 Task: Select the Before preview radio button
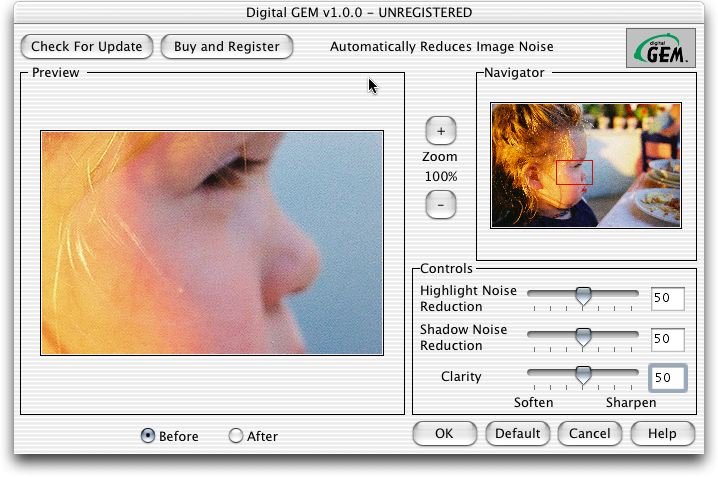(x=147, y=436)
